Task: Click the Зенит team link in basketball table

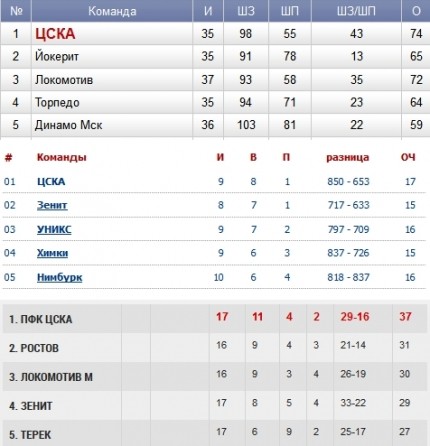Action: 52,205
